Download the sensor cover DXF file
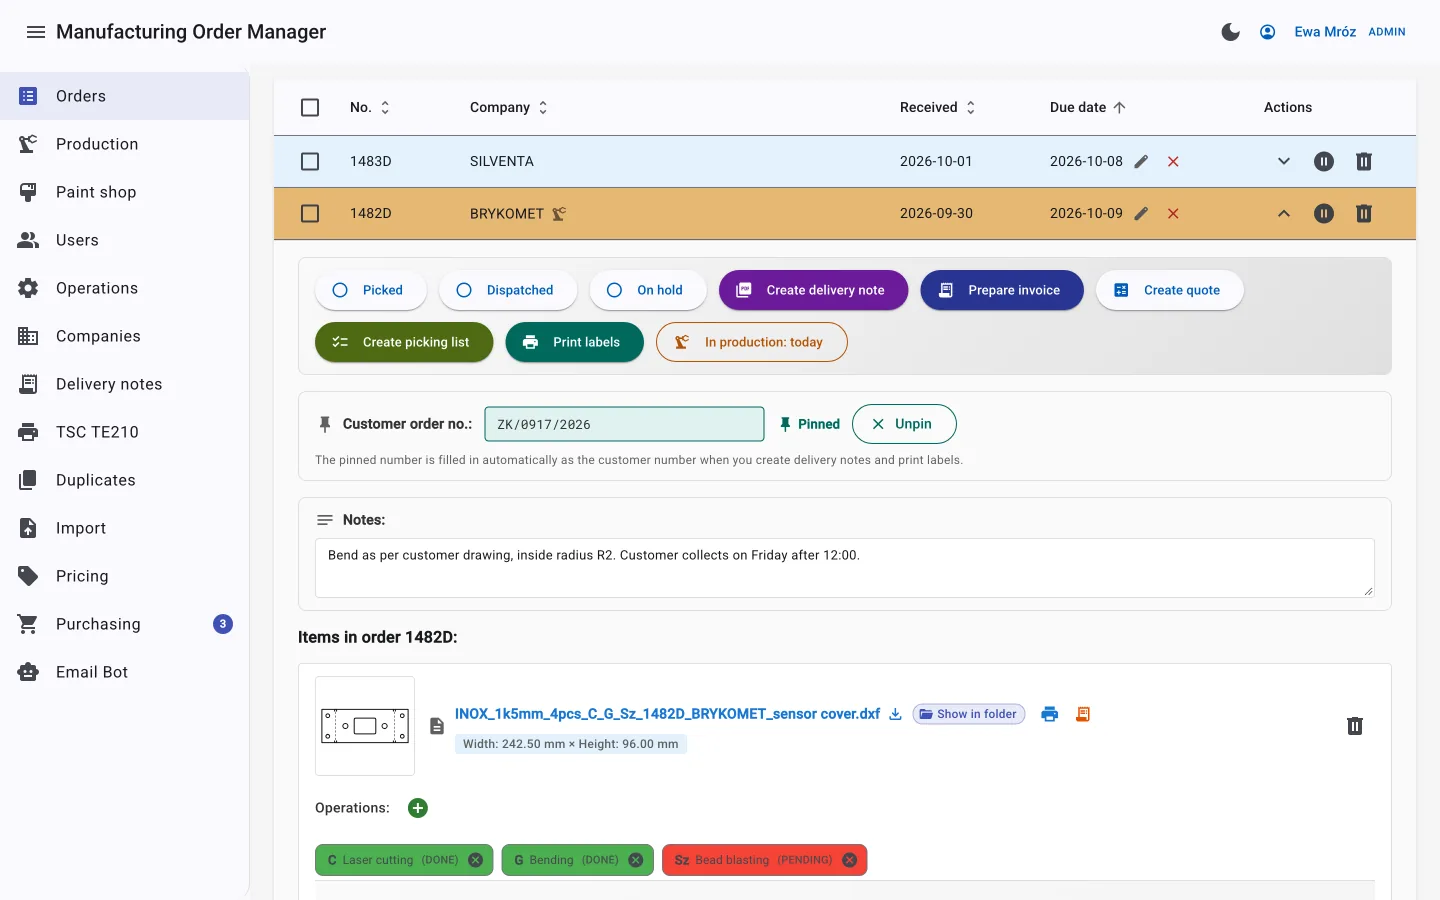The image size is (1440, 900). click(896, 714)
